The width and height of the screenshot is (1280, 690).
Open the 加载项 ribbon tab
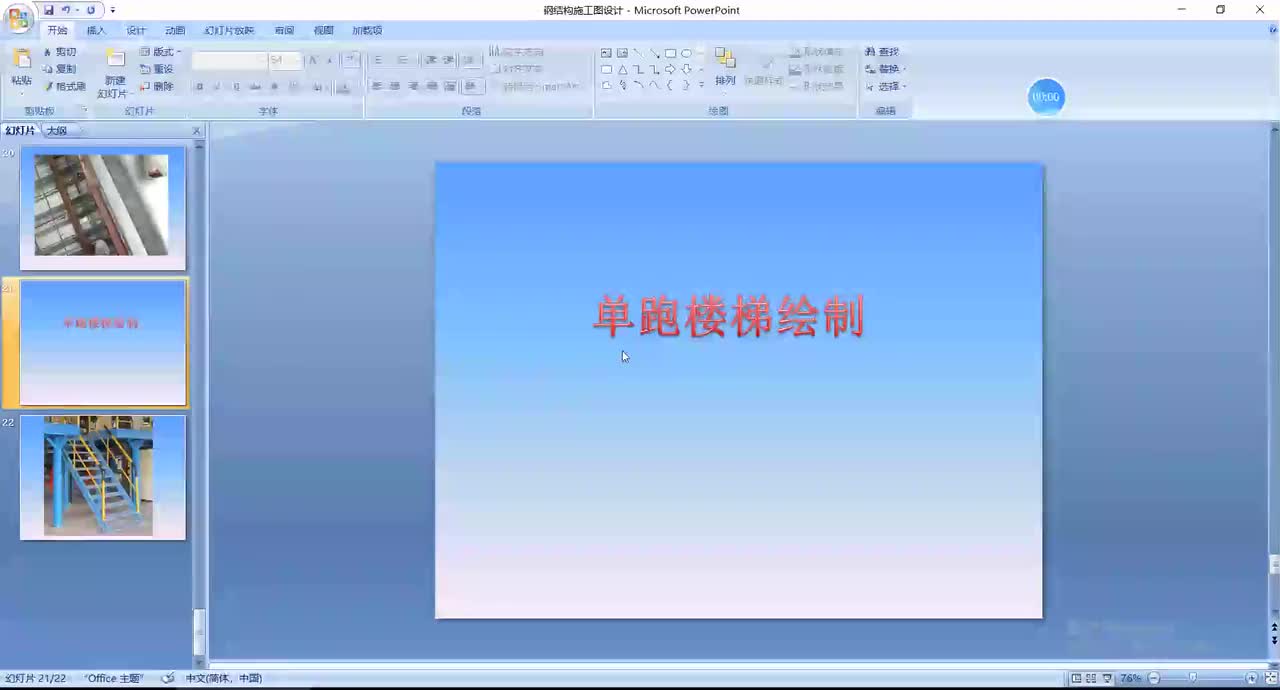[x=367, y=31]
